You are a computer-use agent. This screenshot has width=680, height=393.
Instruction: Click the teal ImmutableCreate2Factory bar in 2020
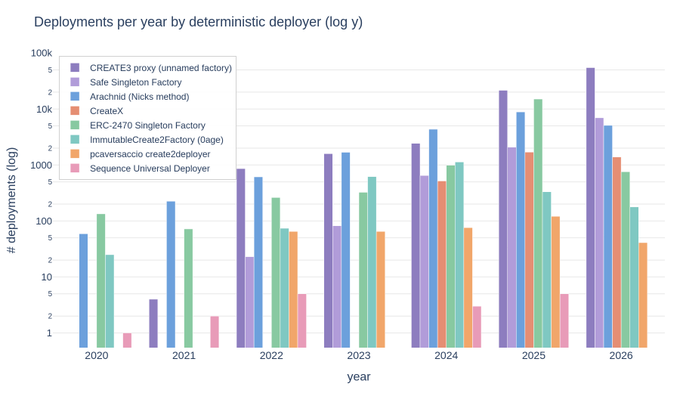(x=110, y=301)
